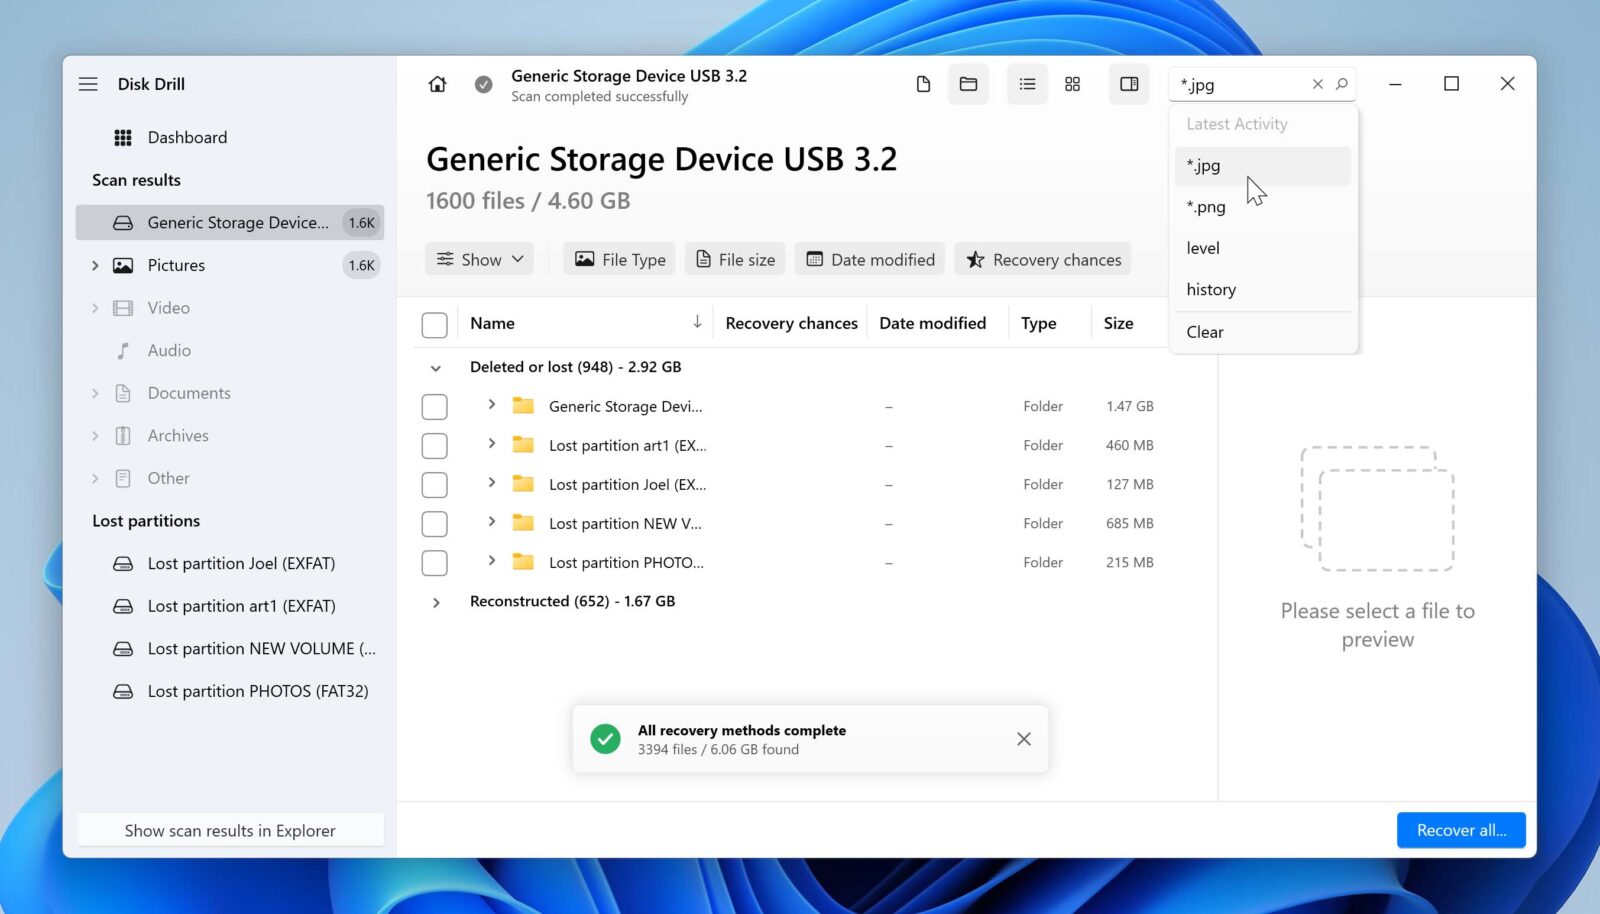Screen dimensions: 1600x914
Task: Select the file view icon
Action: click(922, 84)
